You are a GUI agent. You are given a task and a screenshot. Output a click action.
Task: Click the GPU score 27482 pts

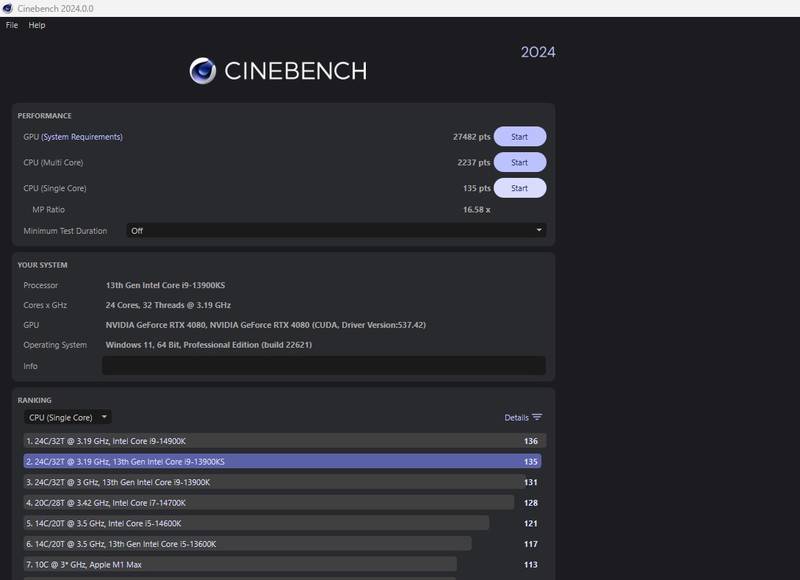471,137
